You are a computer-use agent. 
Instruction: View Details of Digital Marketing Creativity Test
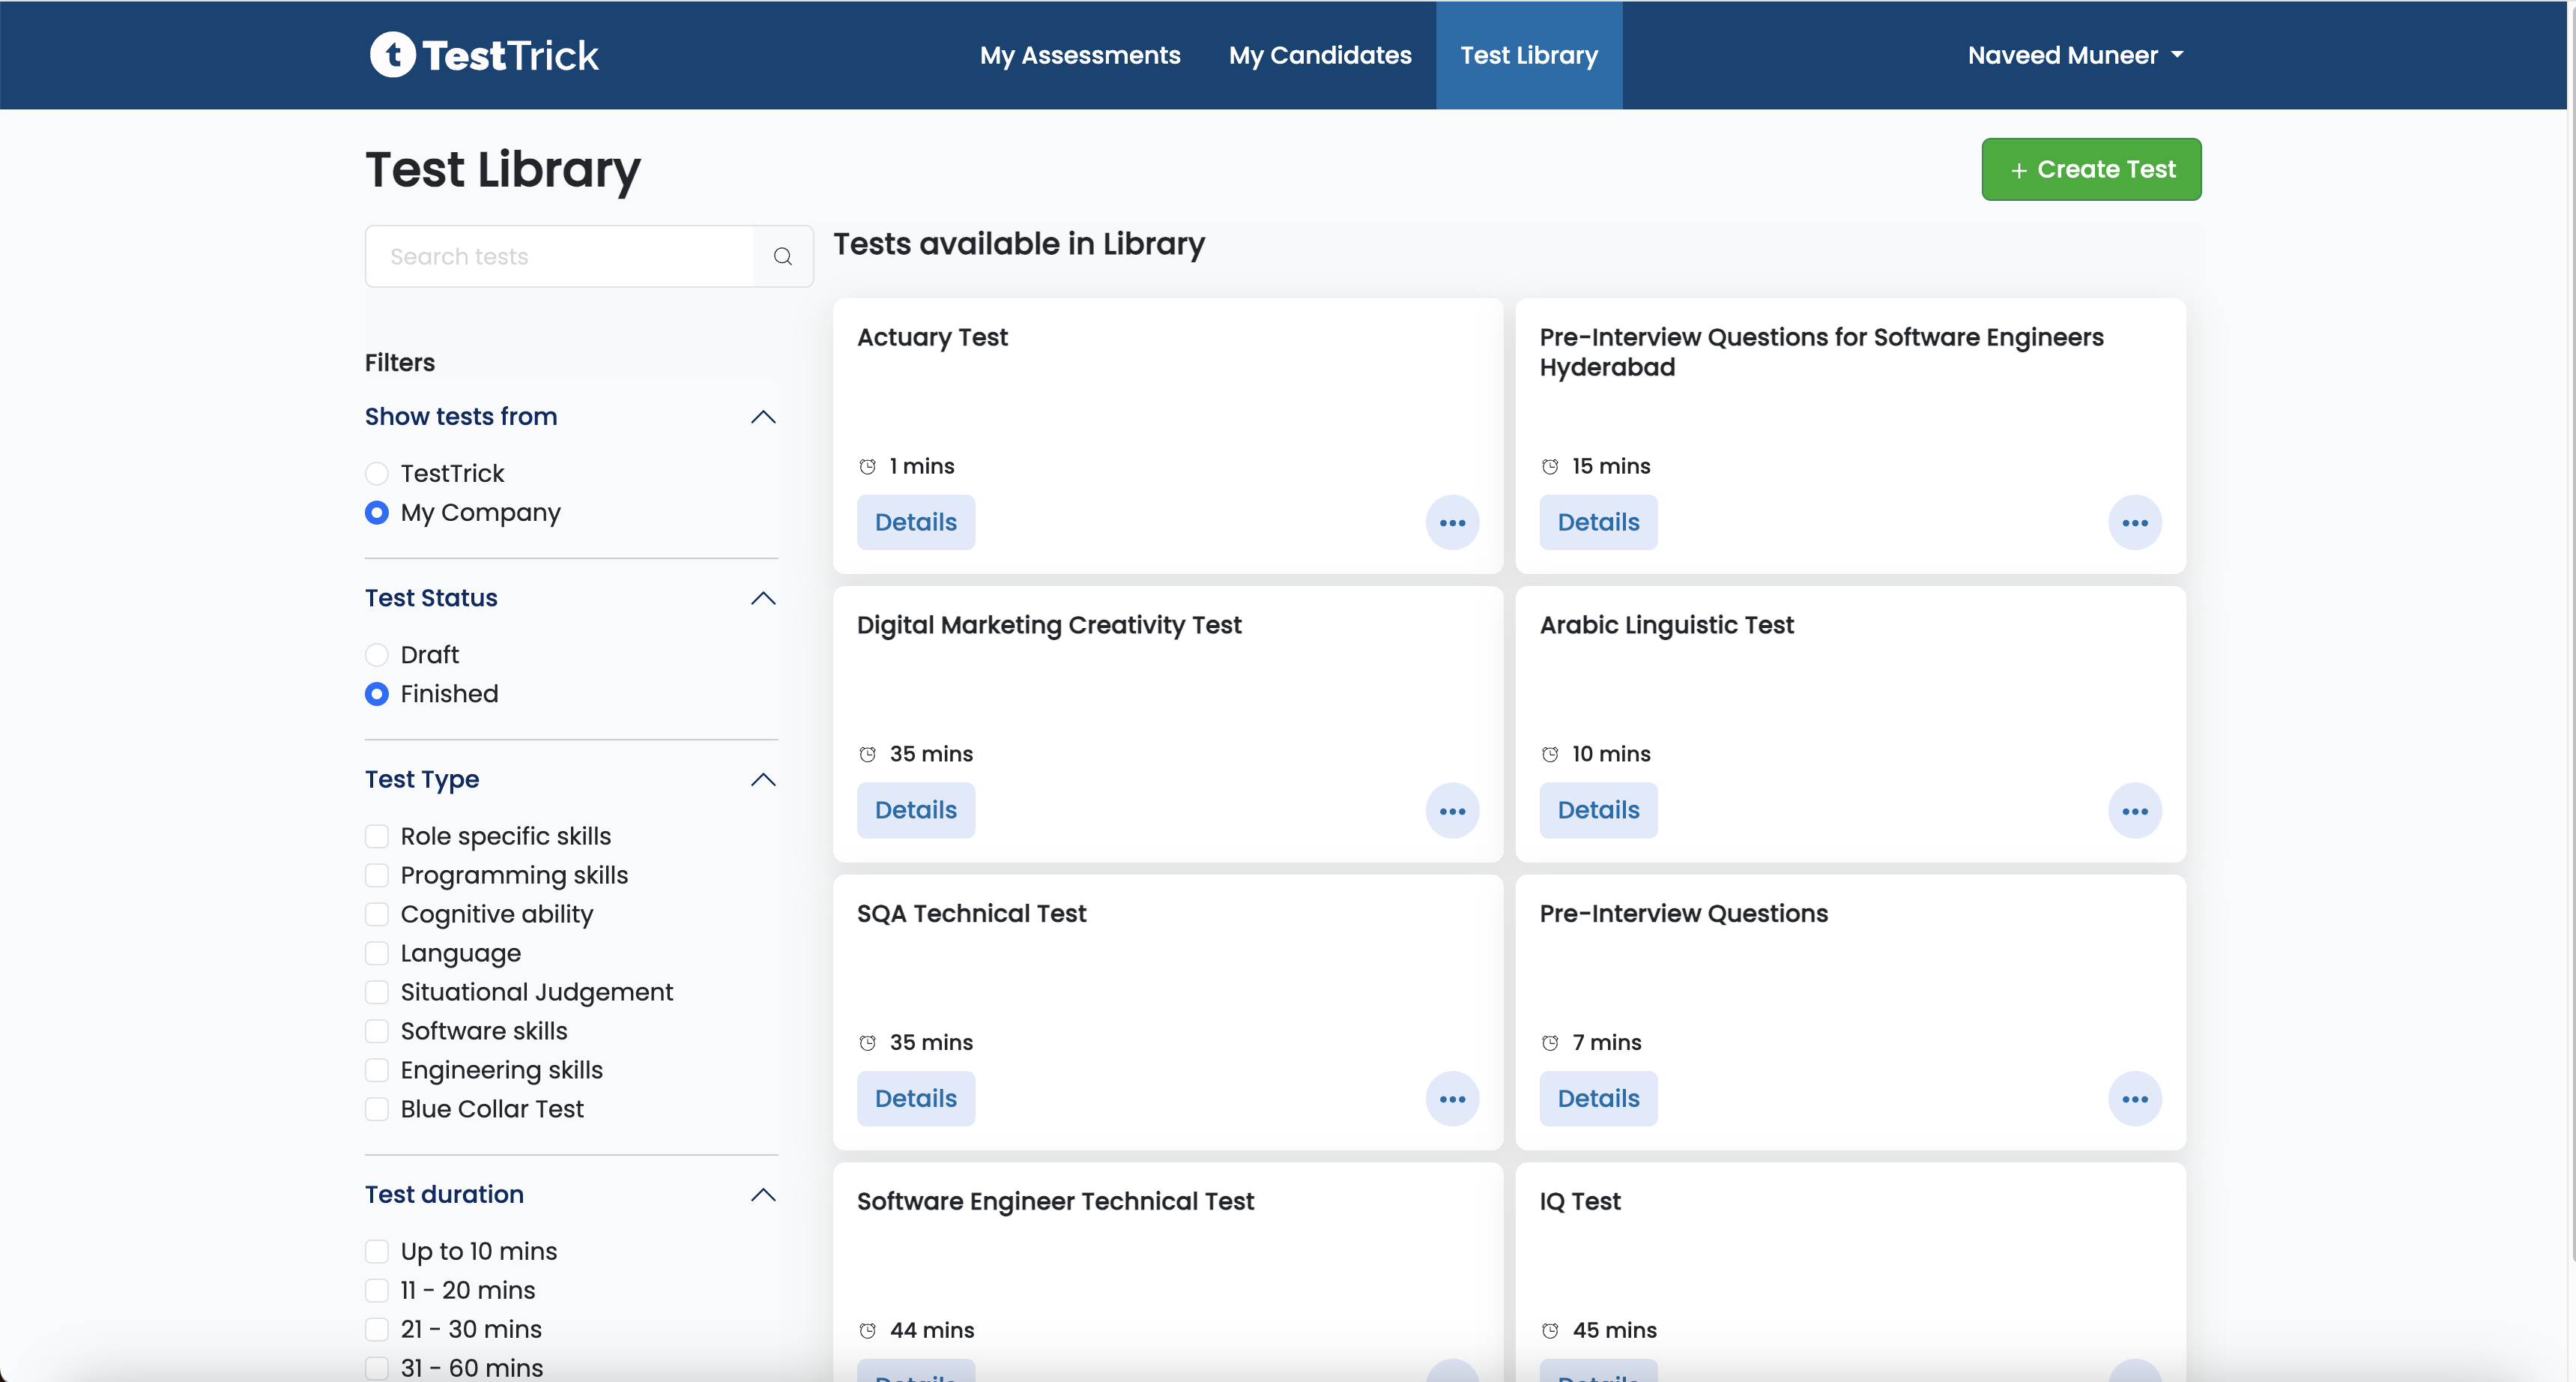915,810
